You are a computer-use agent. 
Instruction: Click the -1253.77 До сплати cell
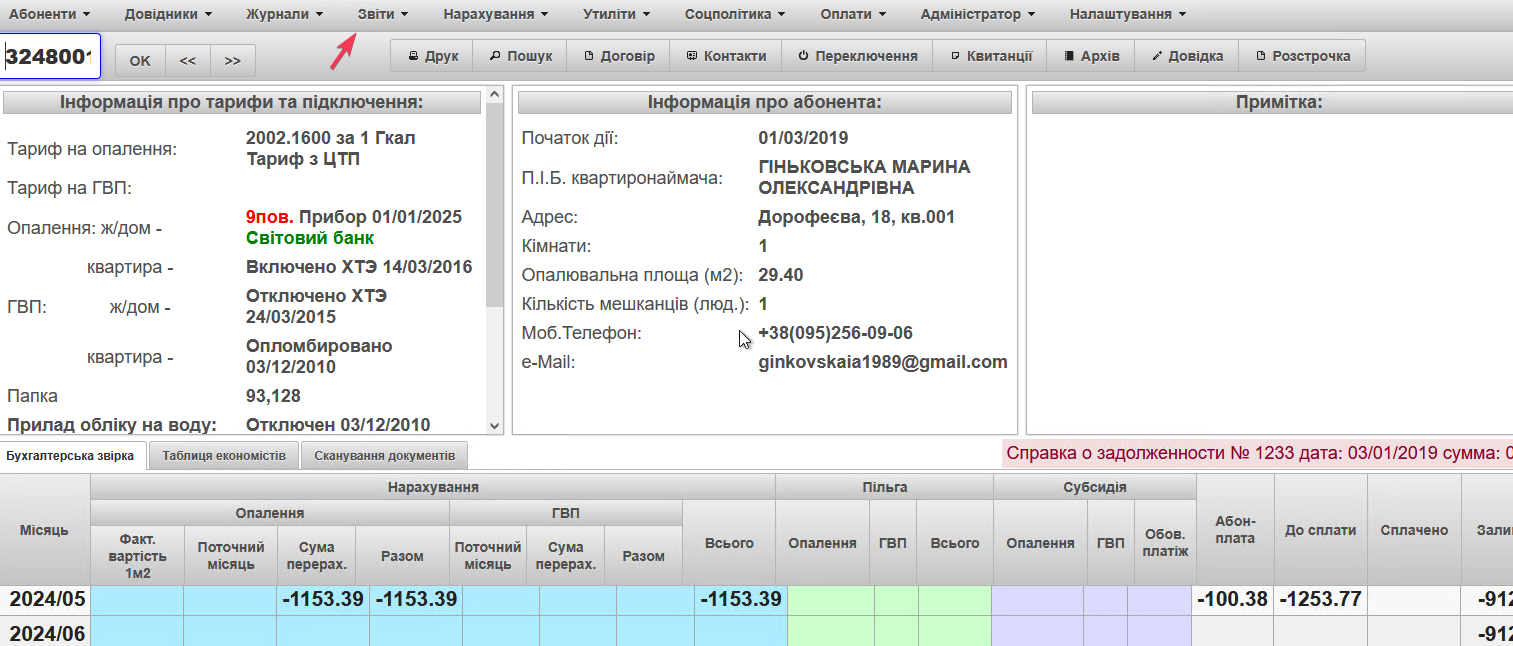(1321, 600)
